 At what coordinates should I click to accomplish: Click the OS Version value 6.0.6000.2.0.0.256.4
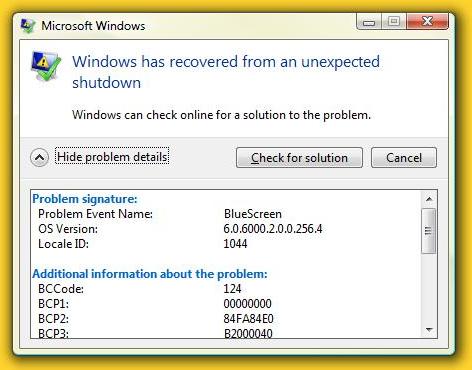click(273, 229)
